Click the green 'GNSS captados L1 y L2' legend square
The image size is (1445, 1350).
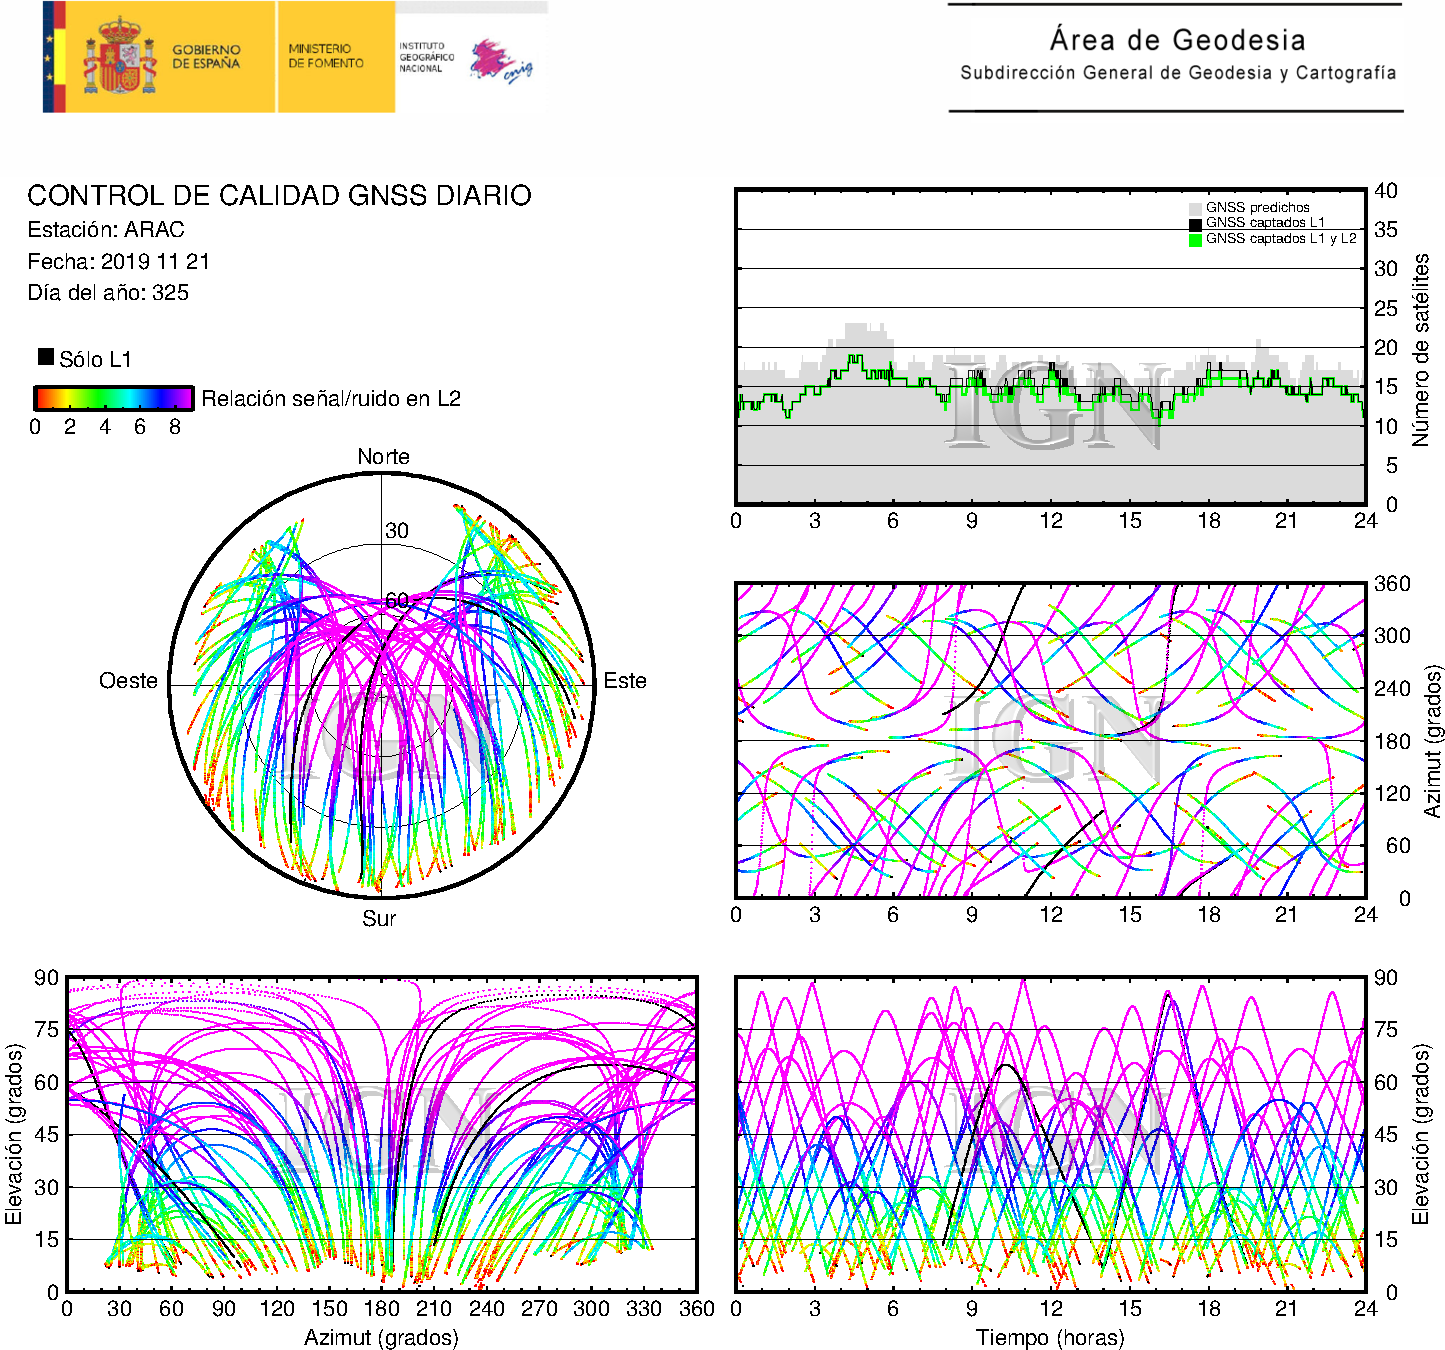(1195, 239)
